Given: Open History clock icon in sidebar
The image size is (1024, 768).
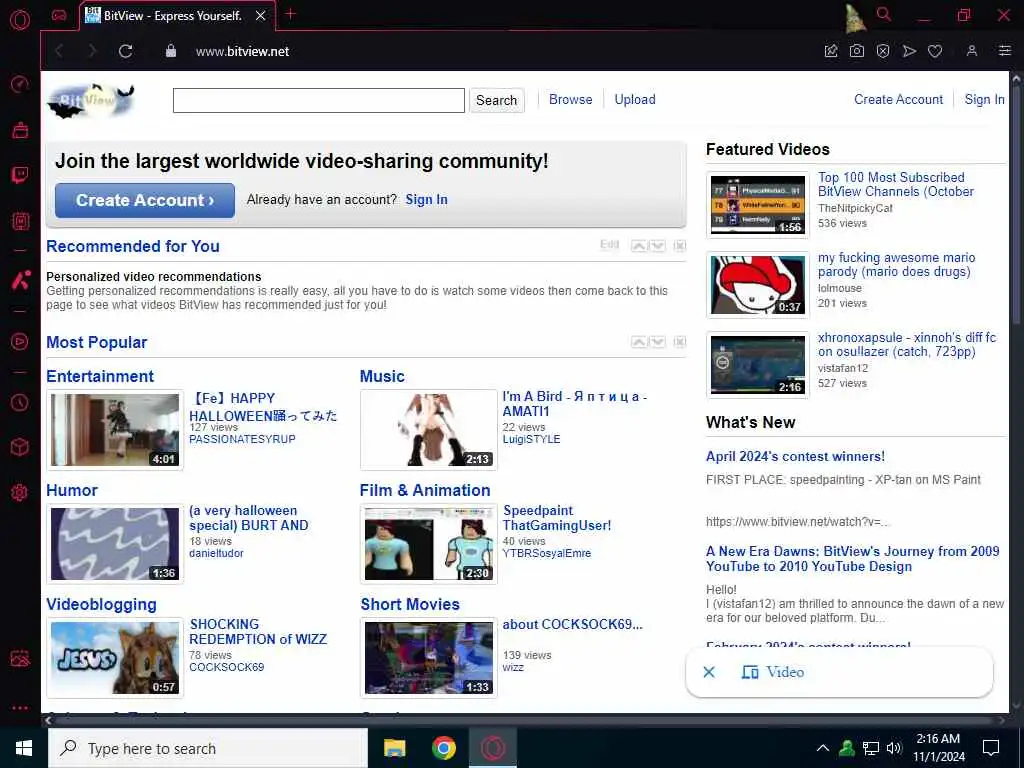Looking at the screenshot, I should pos(20,402).
